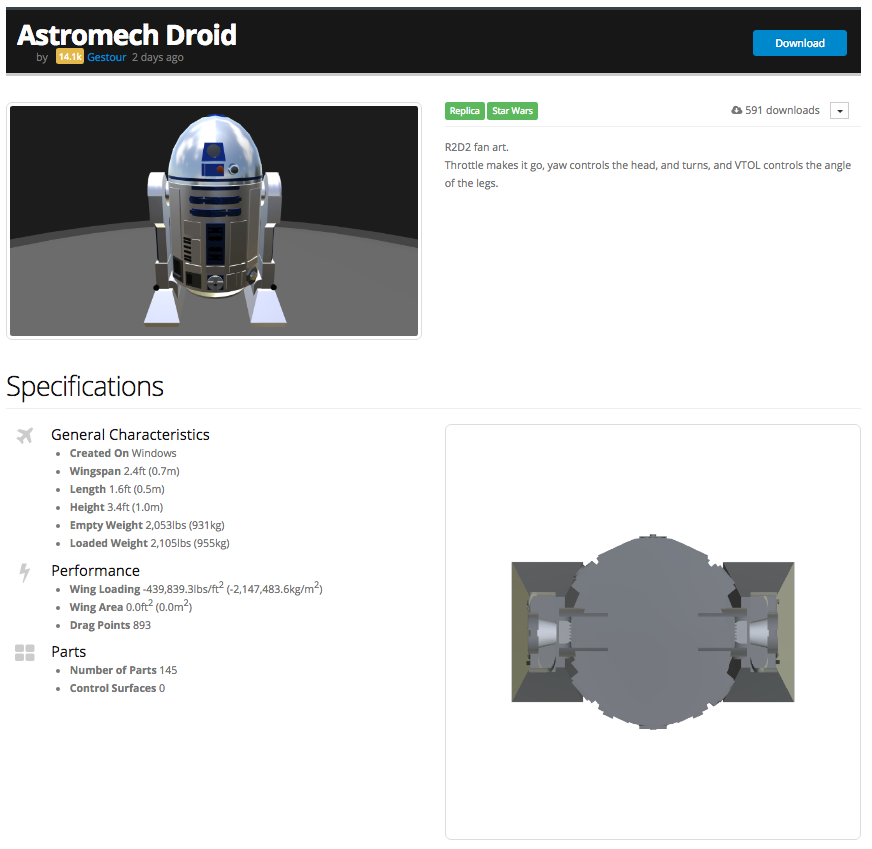Click the top-down droid blueprint view

coord(652,631)
